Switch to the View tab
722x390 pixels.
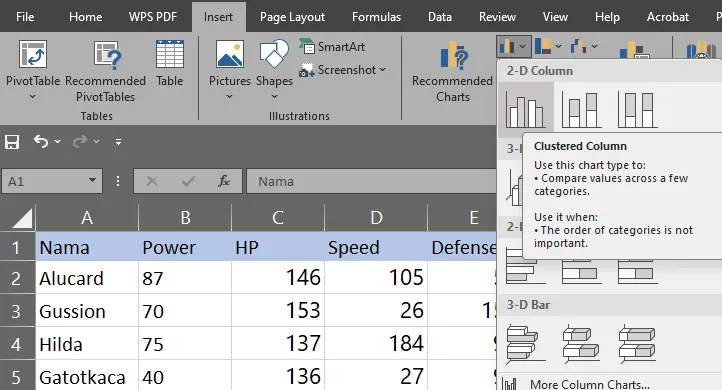pos(555,17)
